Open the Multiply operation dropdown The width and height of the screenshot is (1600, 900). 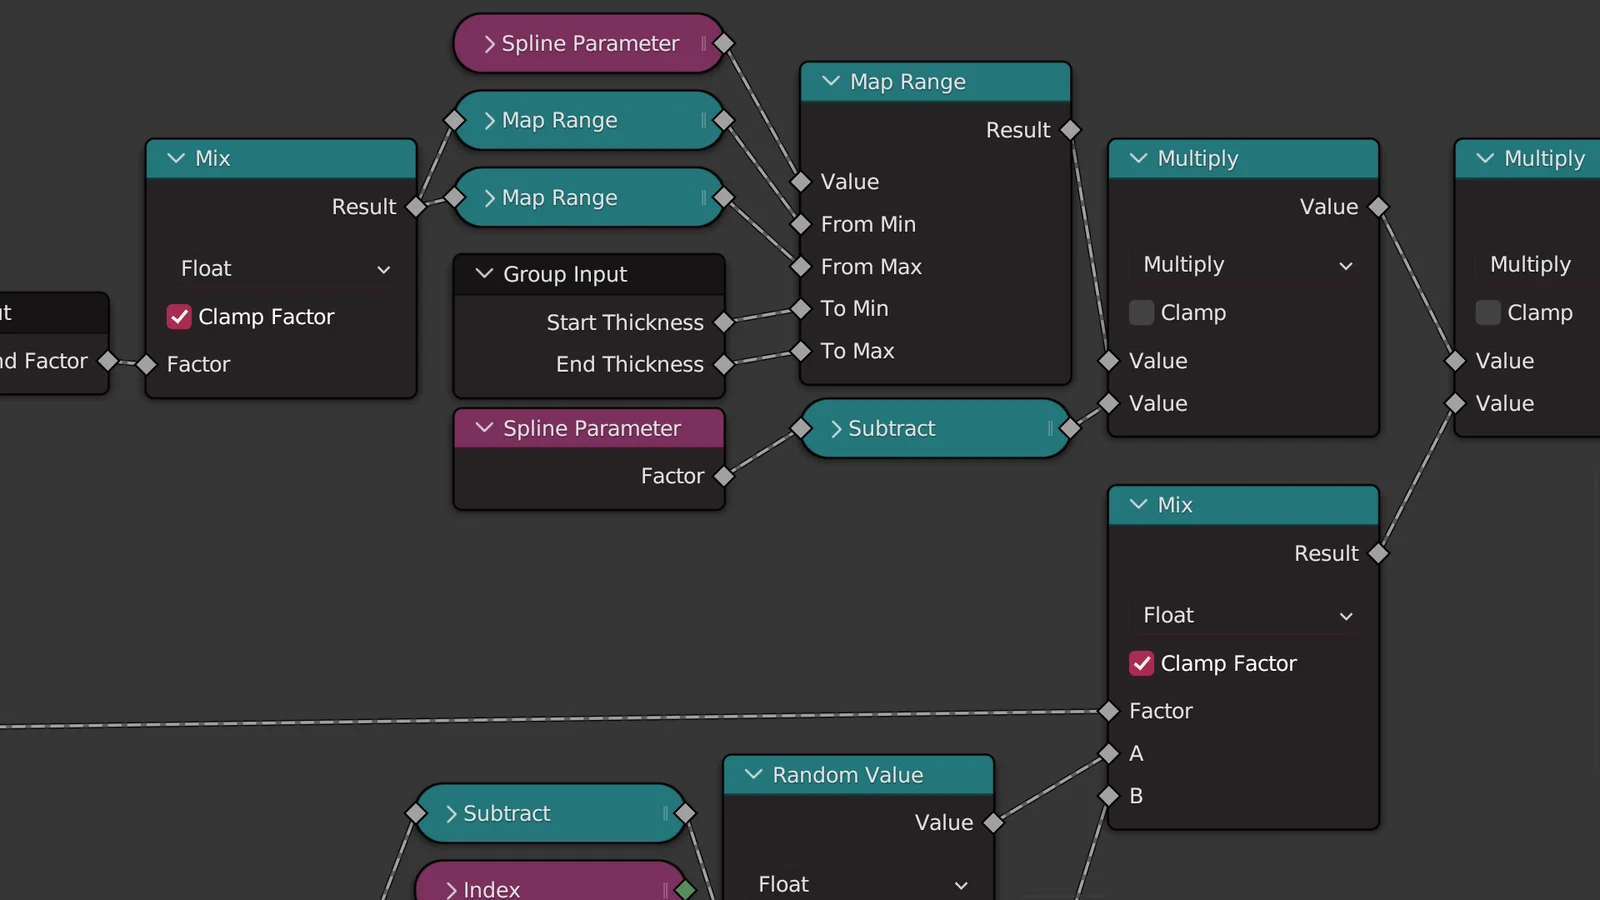pyautogui.click(x=1243, y=265)
